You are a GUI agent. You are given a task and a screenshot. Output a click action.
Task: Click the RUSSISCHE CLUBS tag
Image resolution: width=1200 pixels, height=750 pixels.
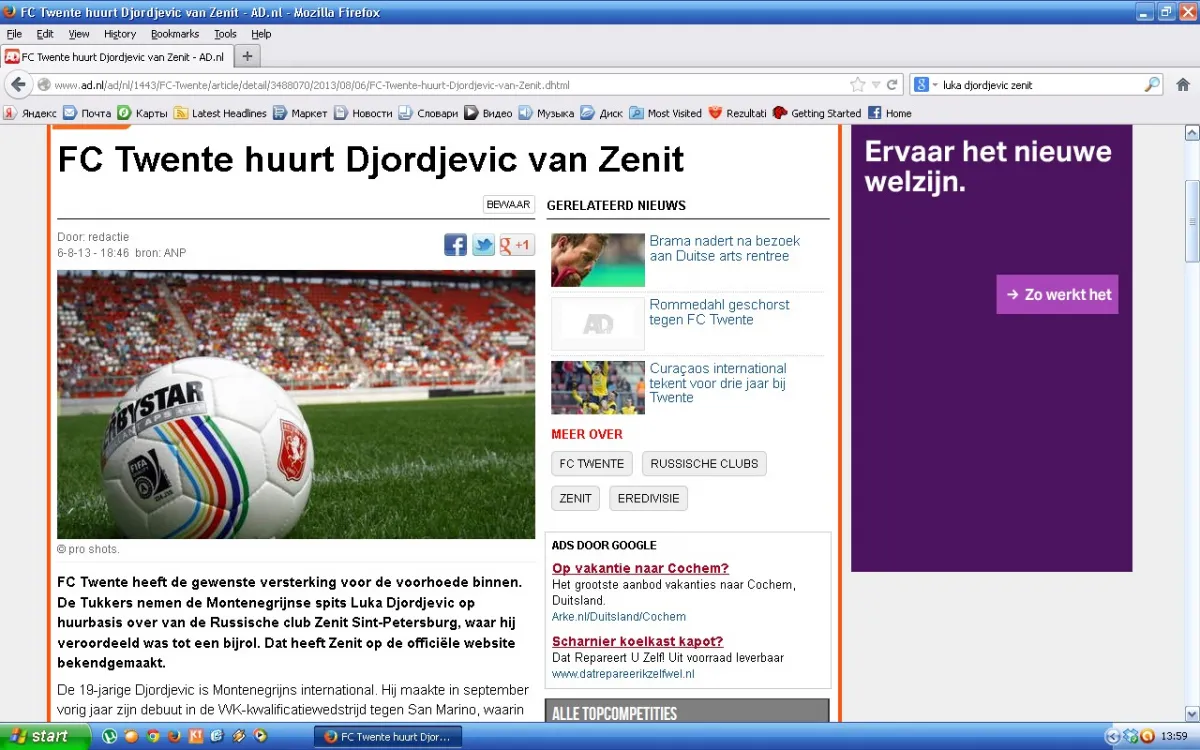tap(705, 464)
